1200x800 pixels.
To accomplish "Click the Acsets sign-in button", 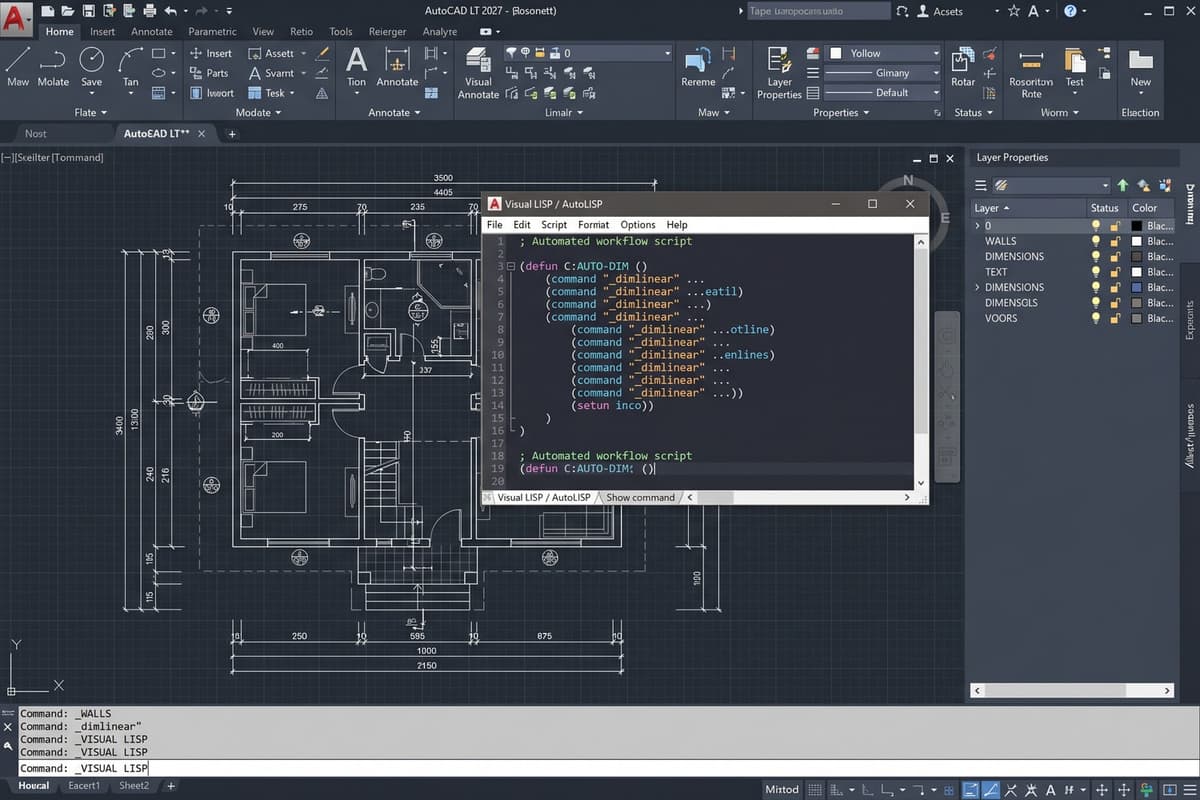I will coord(938,11).
